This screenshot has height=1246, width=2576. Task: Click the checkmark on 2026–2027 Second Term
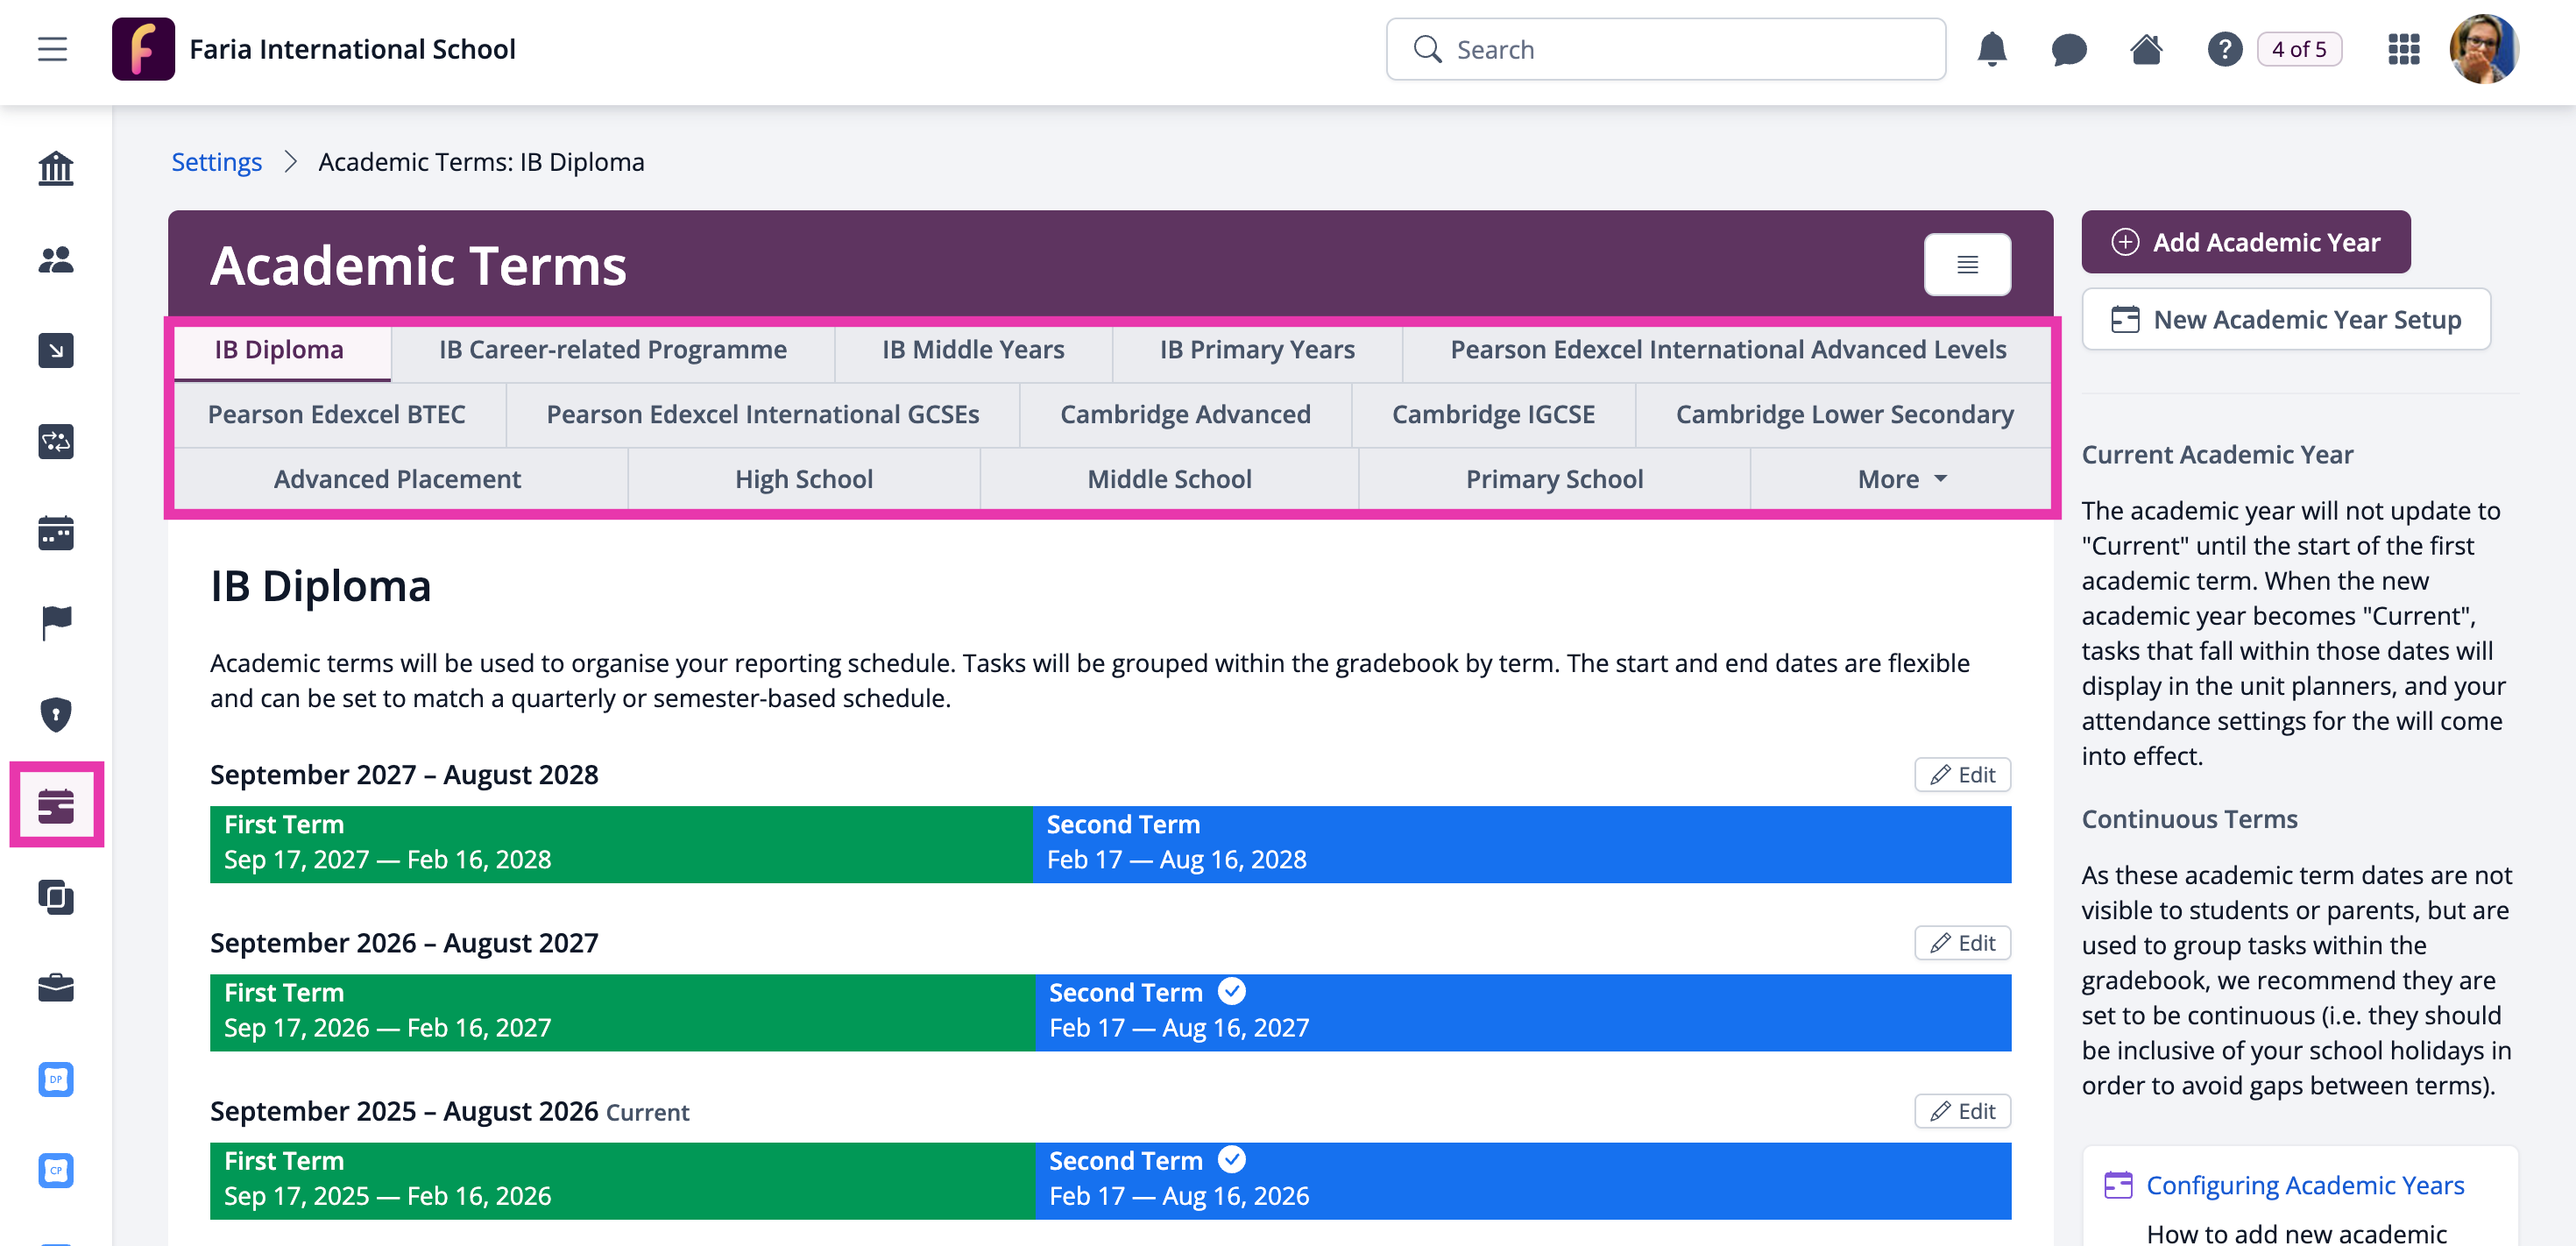click(x=1231, y=991)
